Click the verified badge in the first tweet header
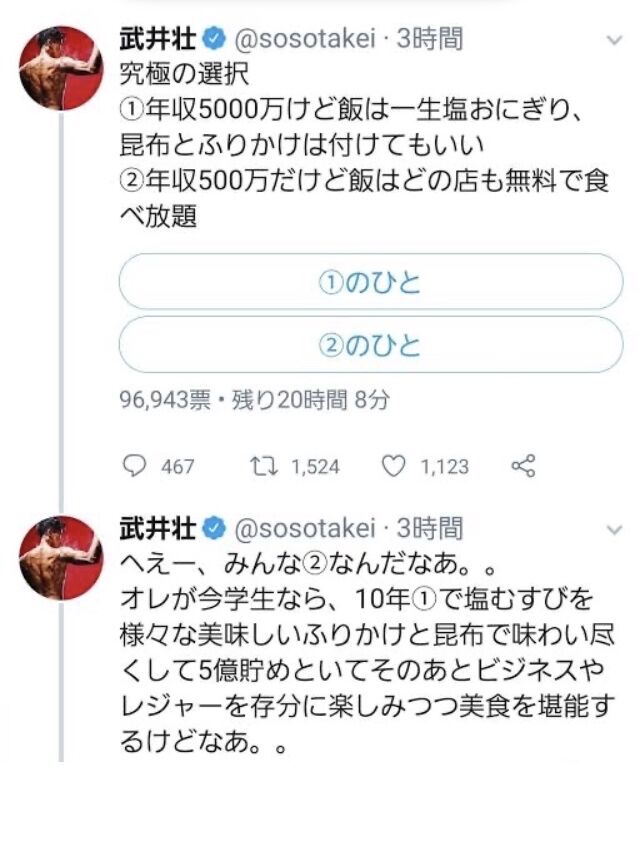This screenshot has height=845, width=640. (x=214, y=39)
